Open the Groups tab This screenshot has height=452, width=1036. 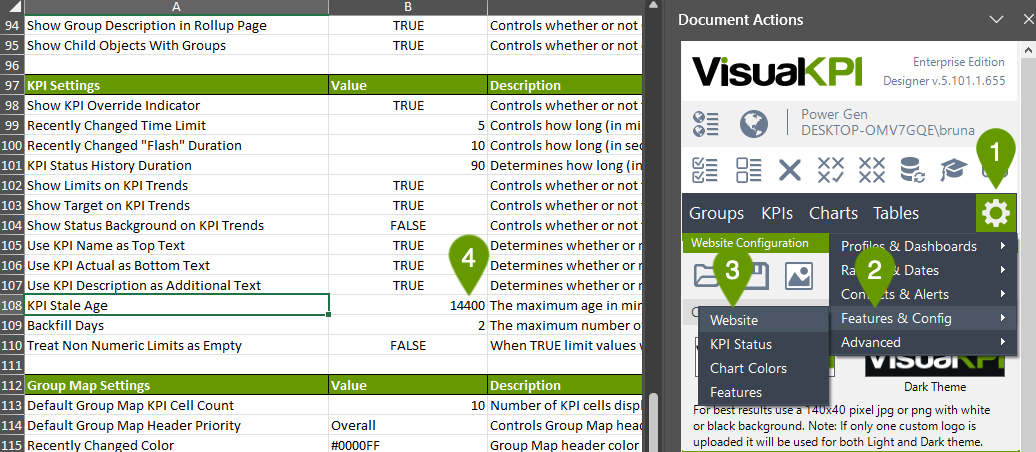(716, 213)
